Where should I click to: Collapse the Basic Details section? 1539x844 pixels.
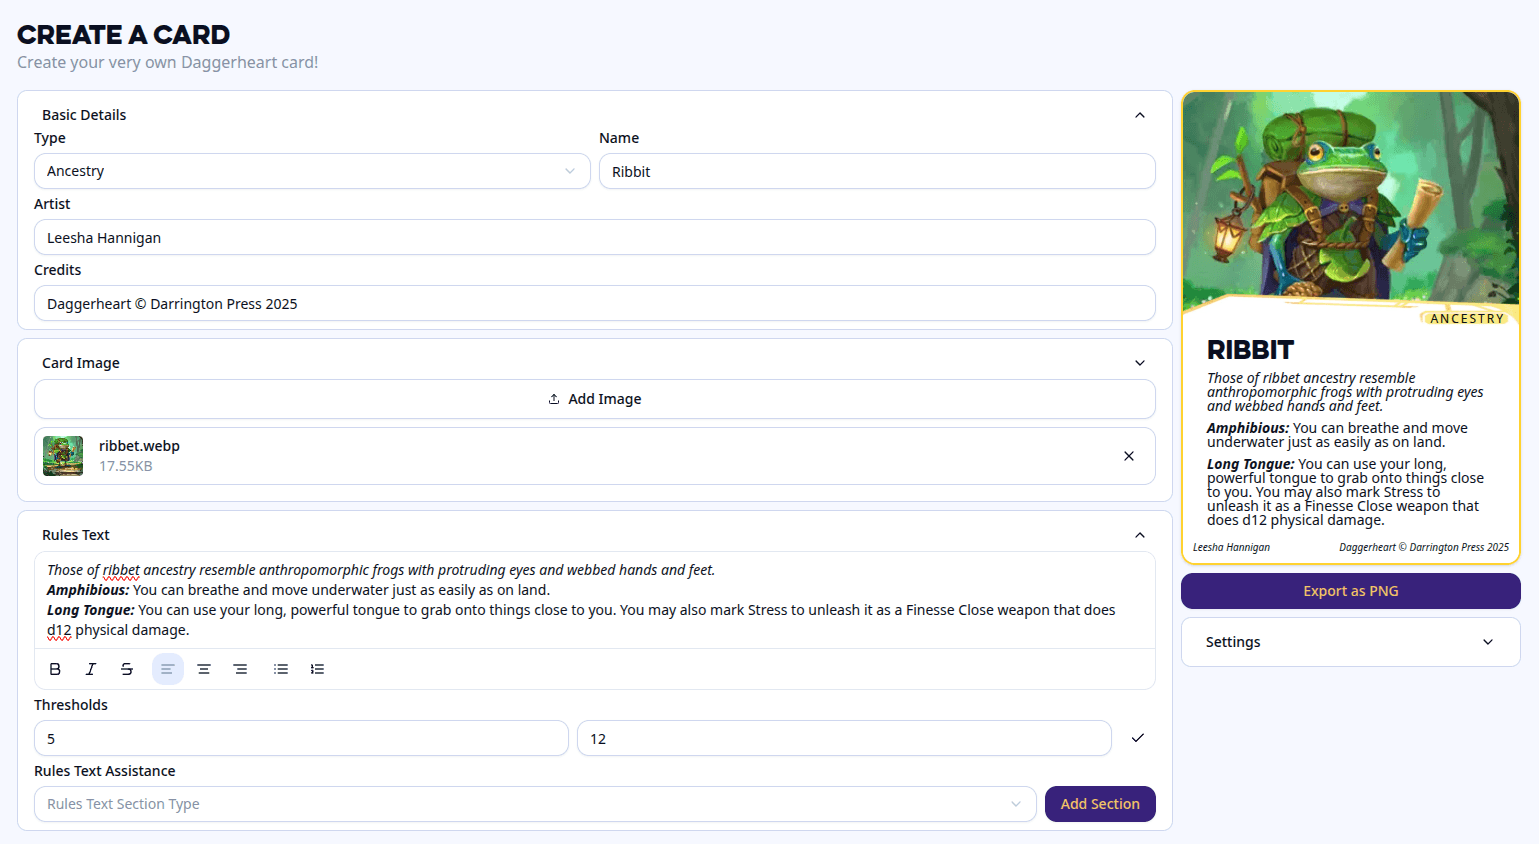pyautogui.click(x=1139, y=115)
